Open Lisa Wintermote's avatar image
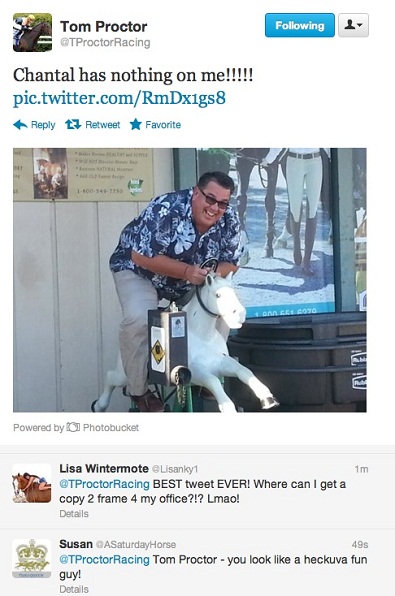This screenshot has width=395, height=596. tap(32, 483)
